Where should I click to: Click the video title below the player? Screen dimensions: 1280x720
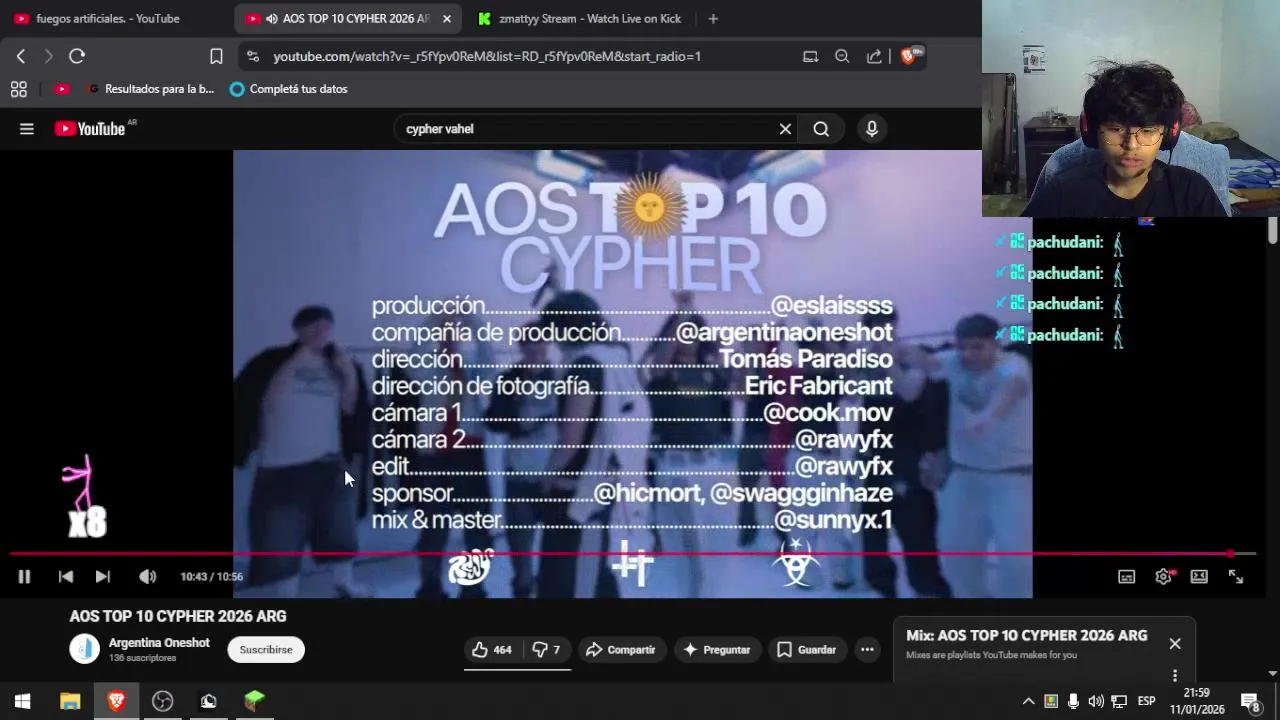click(178, 616)
